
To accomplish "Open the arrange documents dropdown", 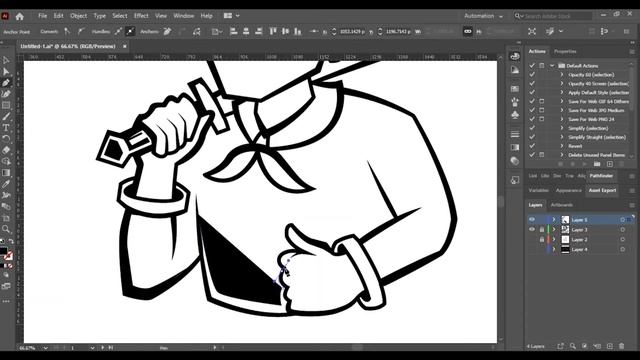I will [232, 16].
